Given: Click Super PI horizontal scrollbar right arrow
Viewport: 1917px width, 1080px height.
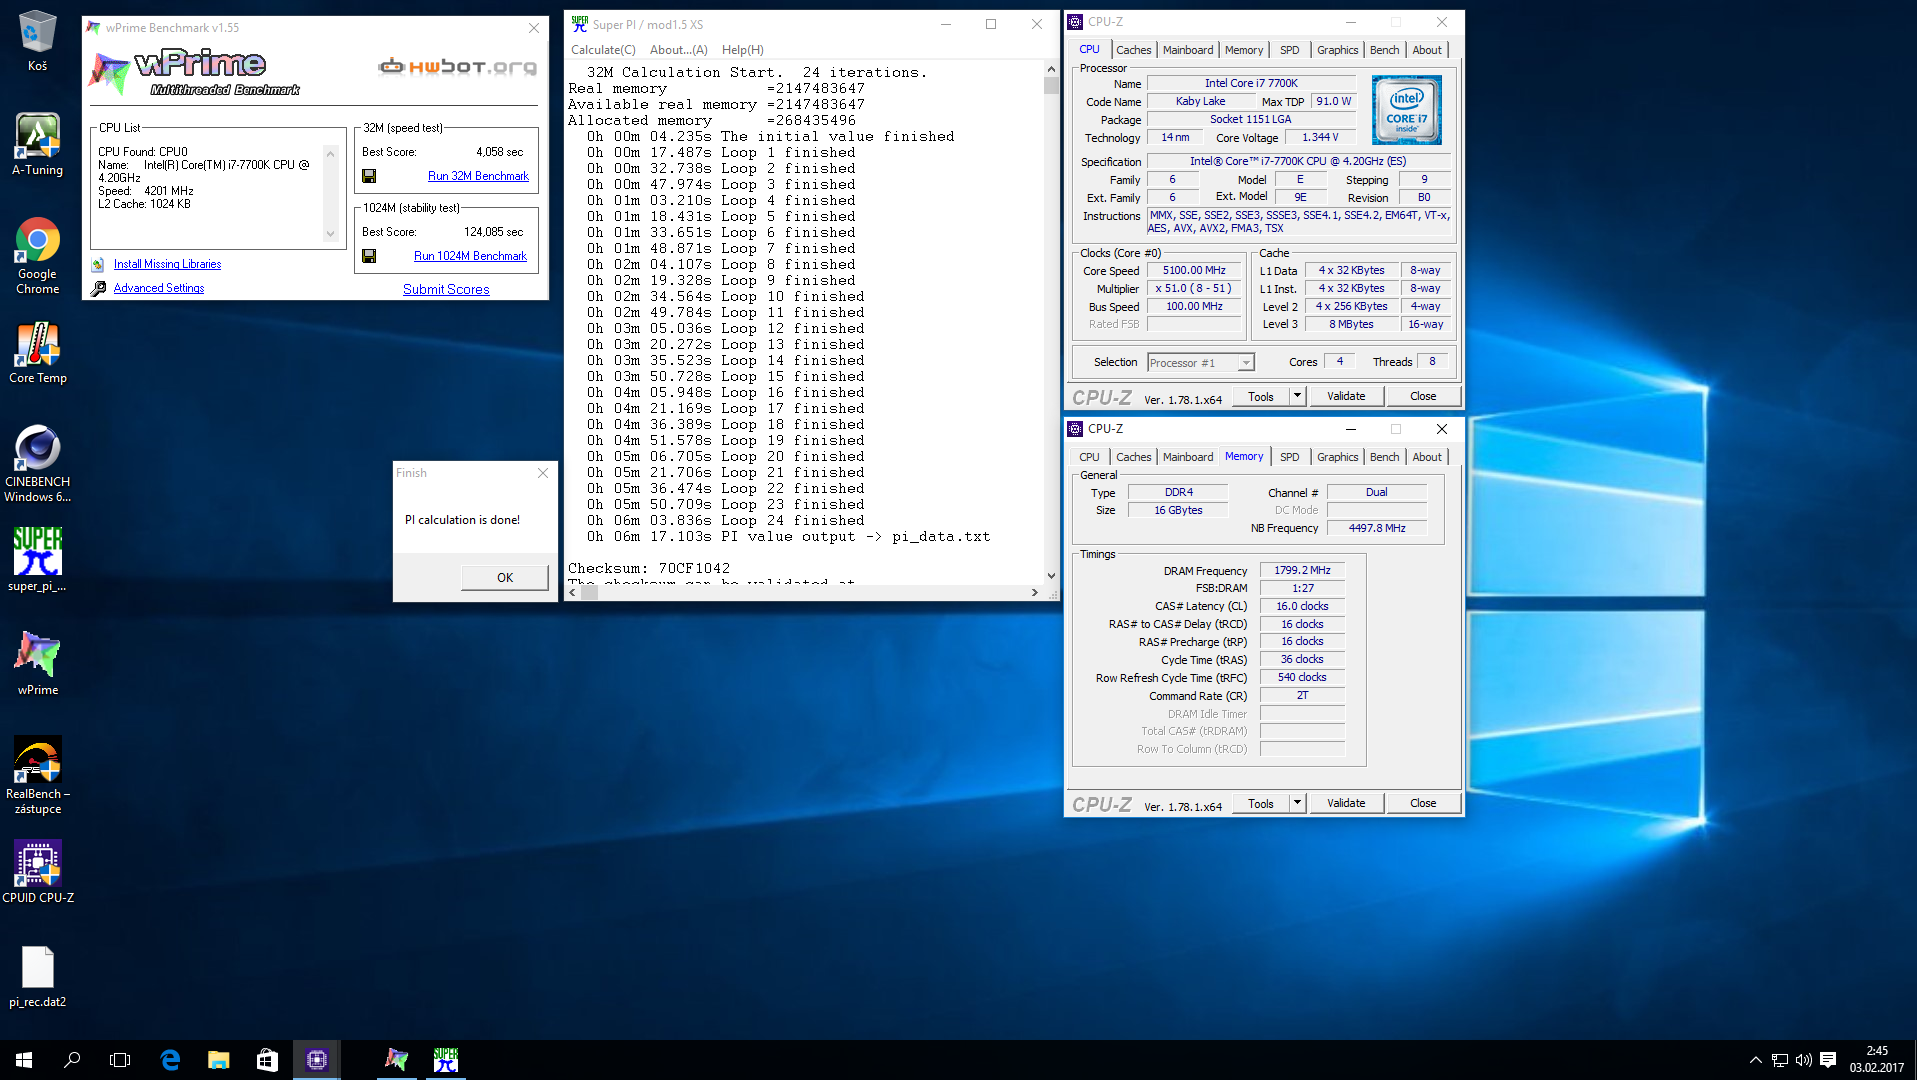Looking at the screenshot, I should (1035, 593).
